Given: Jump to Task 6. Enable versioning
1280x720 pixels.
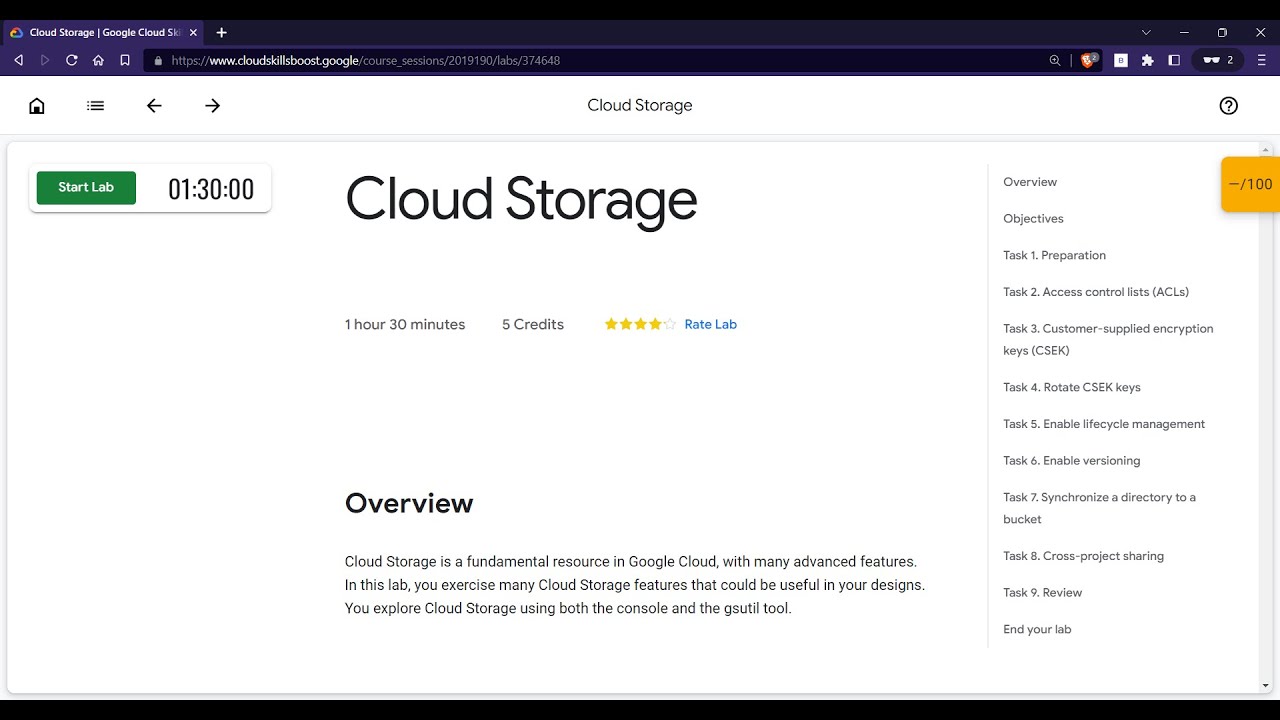Looking at the screenshot, I should click(x=1072, y=460).
